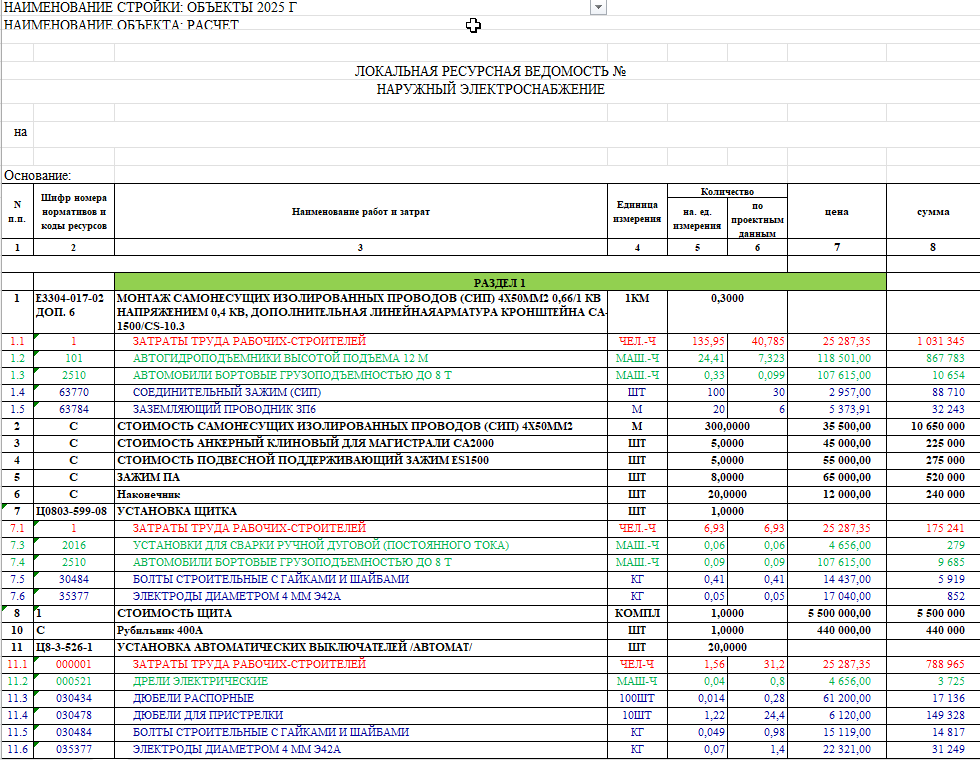This screenshot has height=760, width=980.
Task: Select the ЛОКАЛЬНАЯ РЕСУРСНАЯ ВЕДОМОСТЬ № title cell
Action: tap(491, 71)
